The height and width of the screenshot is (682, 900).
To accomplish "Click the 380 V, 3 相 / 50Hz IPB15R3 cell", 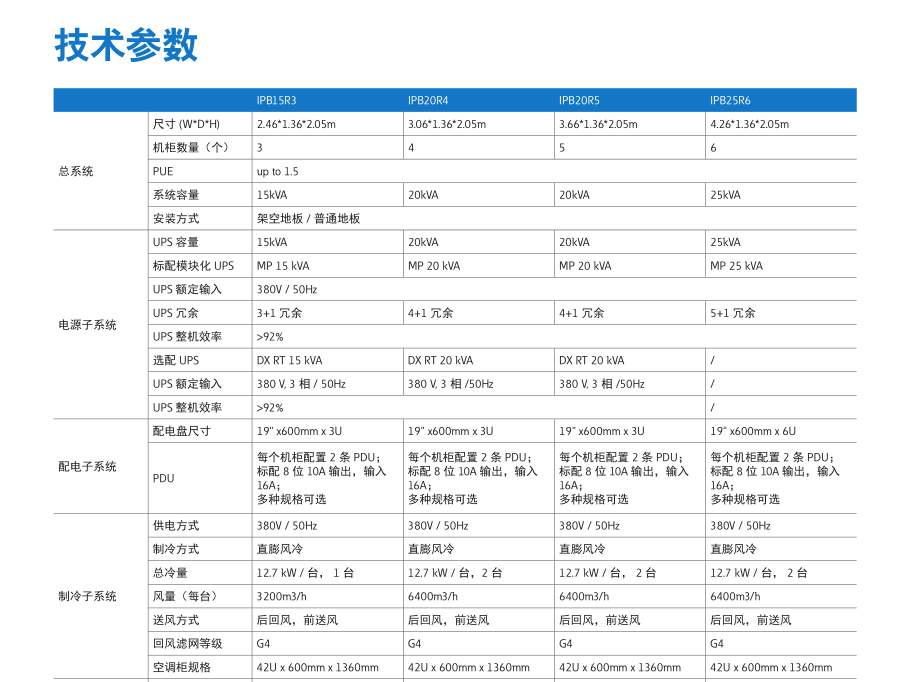I will (301, 383).
